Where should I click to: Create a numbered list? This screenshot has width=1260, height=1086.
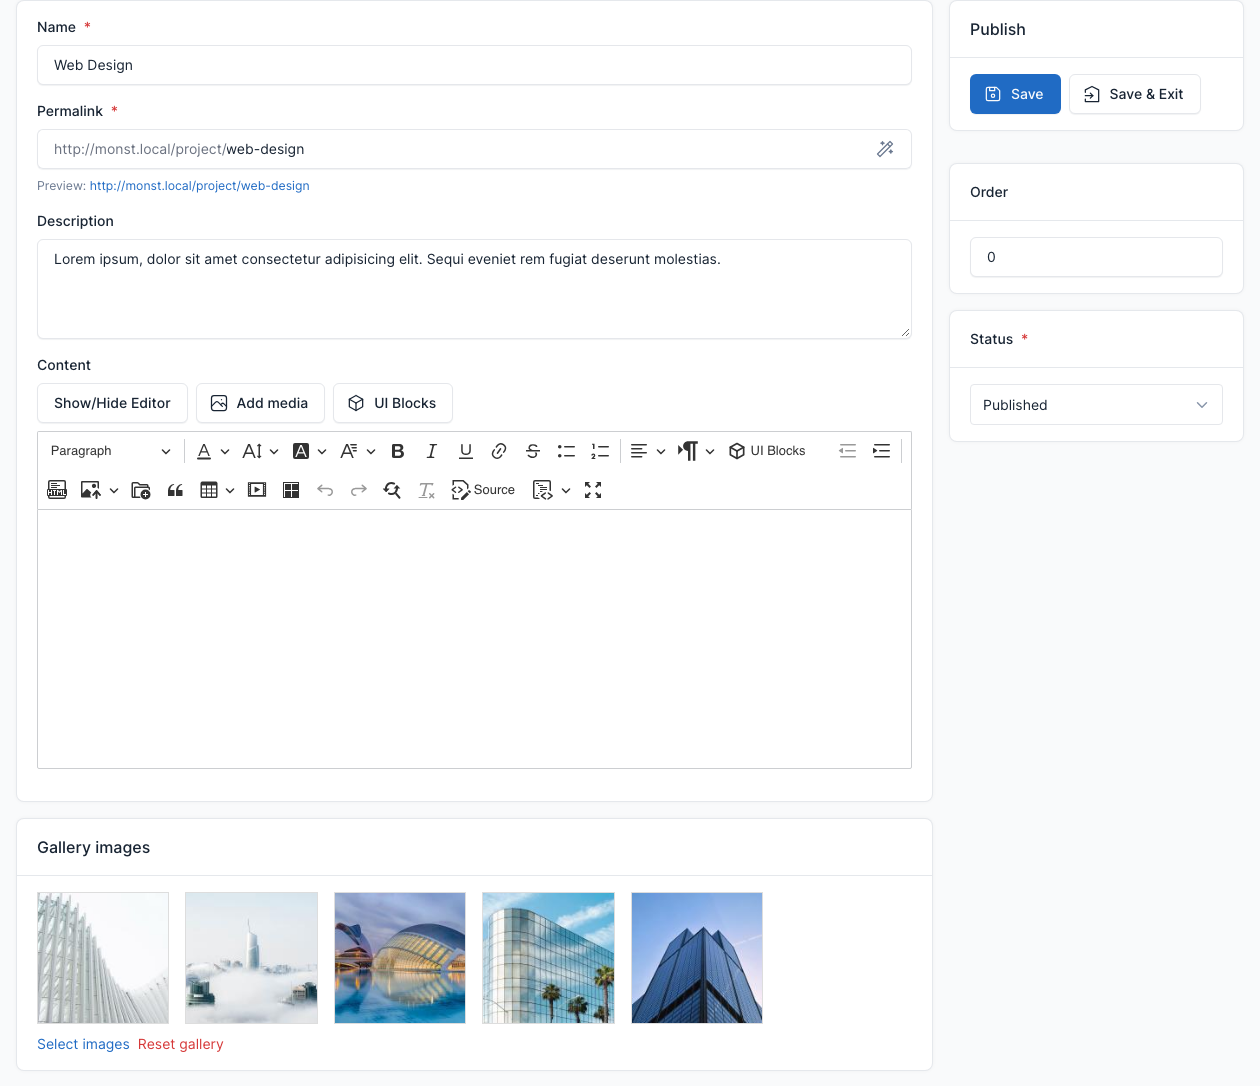pos(600,451)
